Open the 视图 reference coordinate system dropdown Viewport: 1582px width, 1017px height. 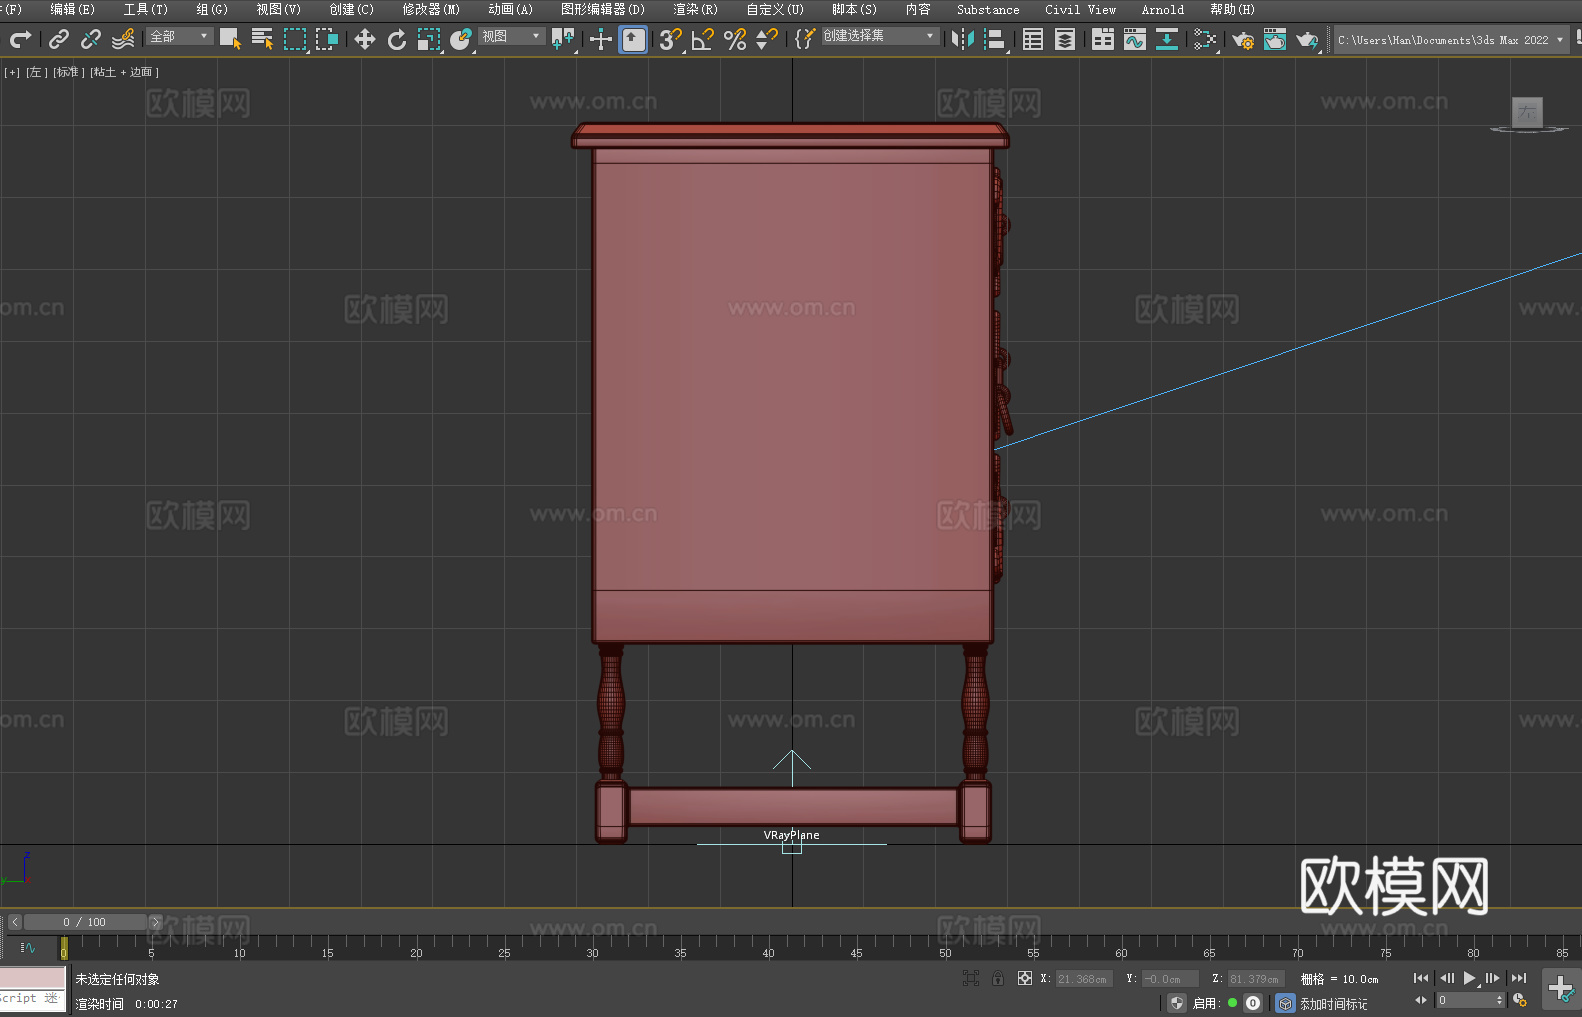point(511,36)
